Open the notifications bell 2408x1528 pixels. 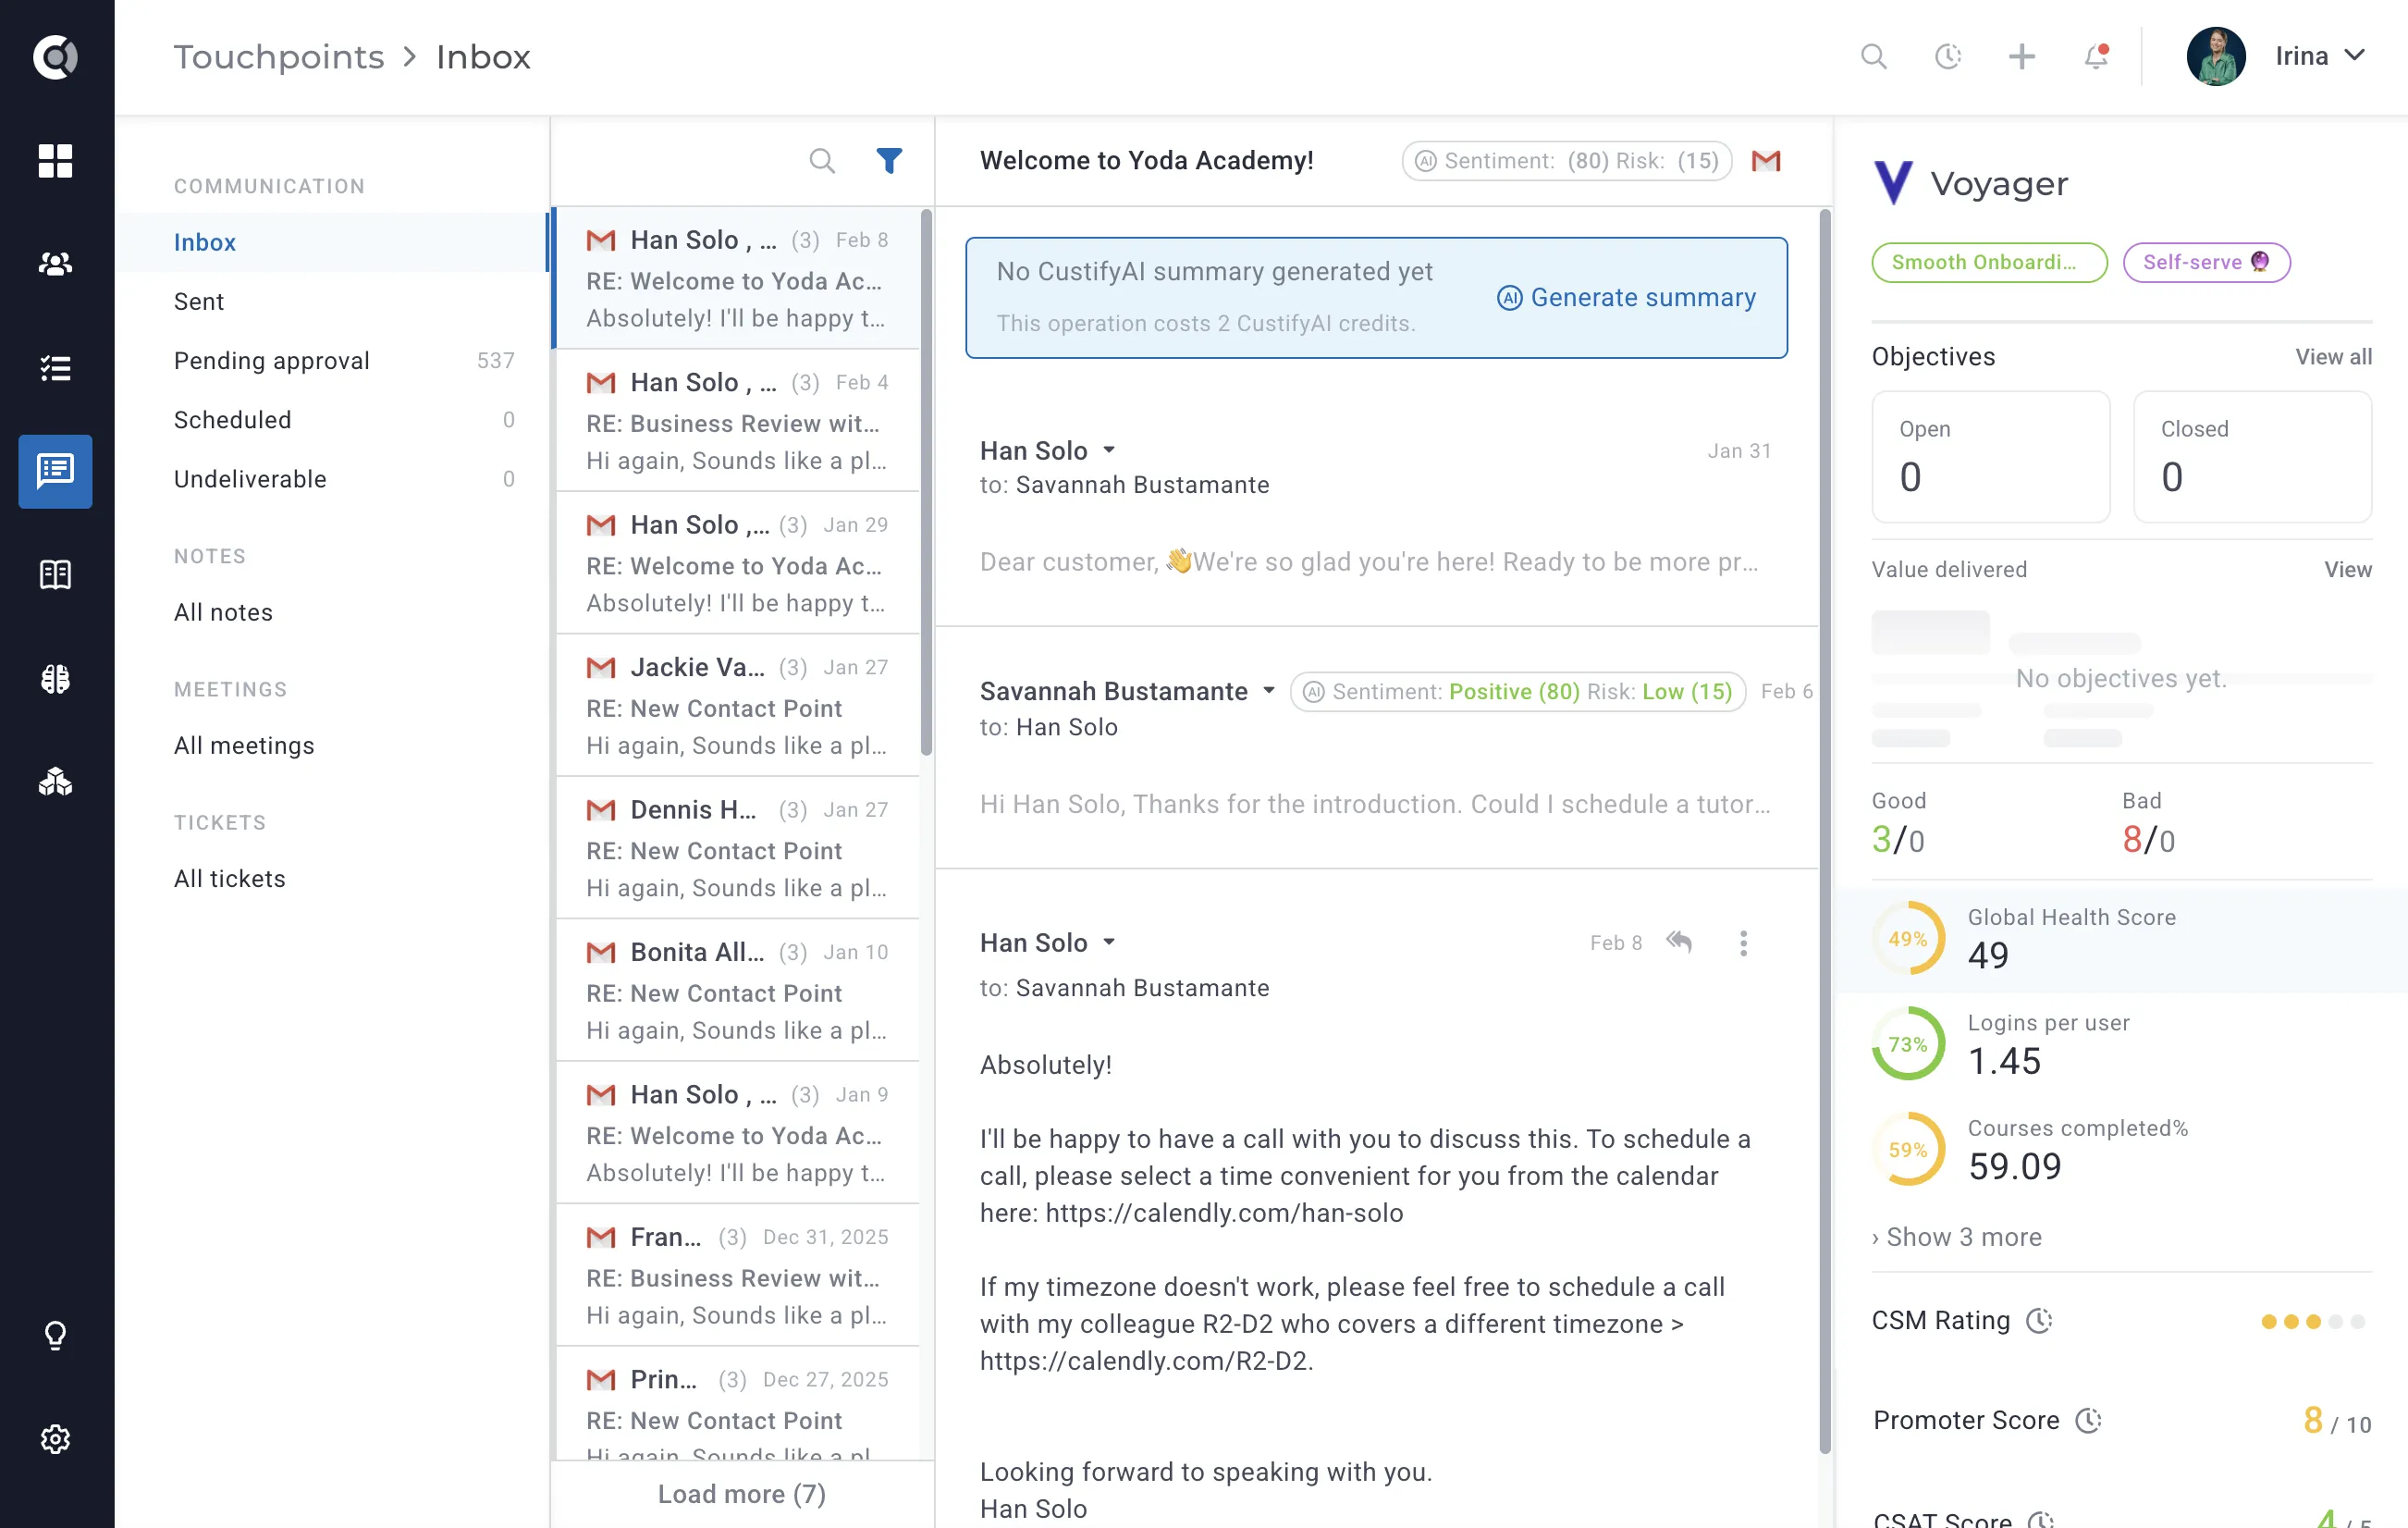(2096, 56)
